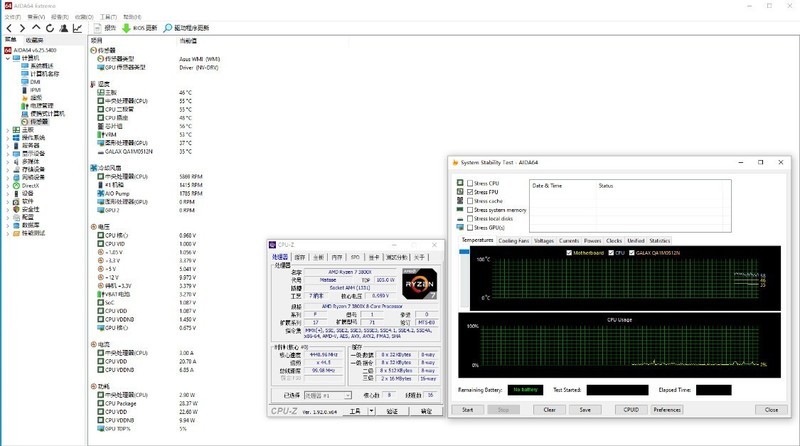This screenshot has width=800, height=446.
Task: Click the CPU-Z title bar logo icon
Action: pyautogui.click(x=272, y=245)
